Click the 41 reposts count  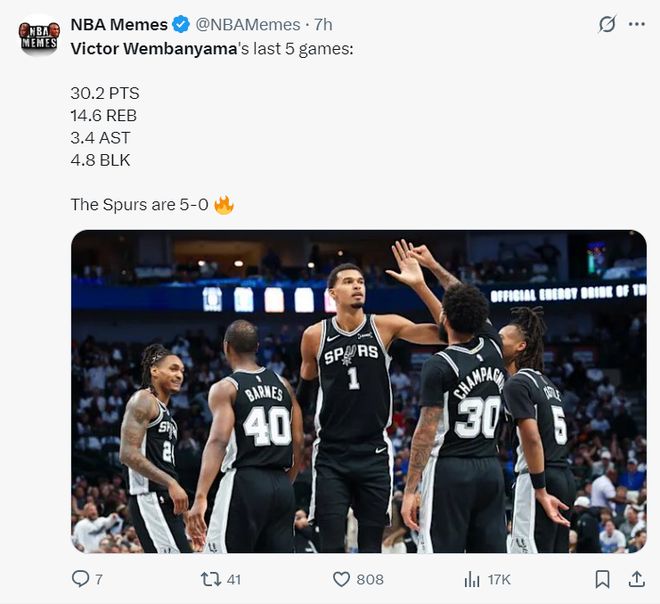coord(234,580)
